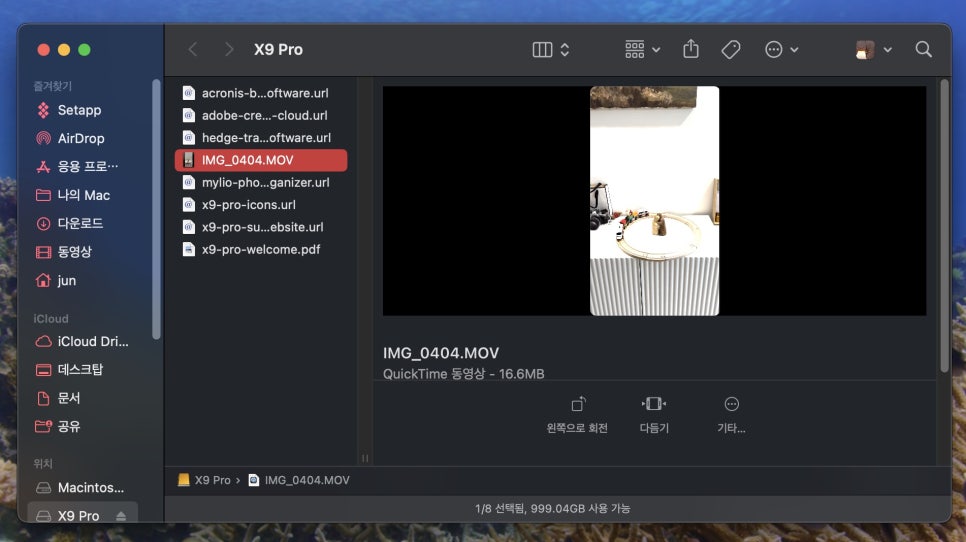Open the ellipsis action menu dropdown
This screenshot has width=966, height=542.
[x=781, y=49]
